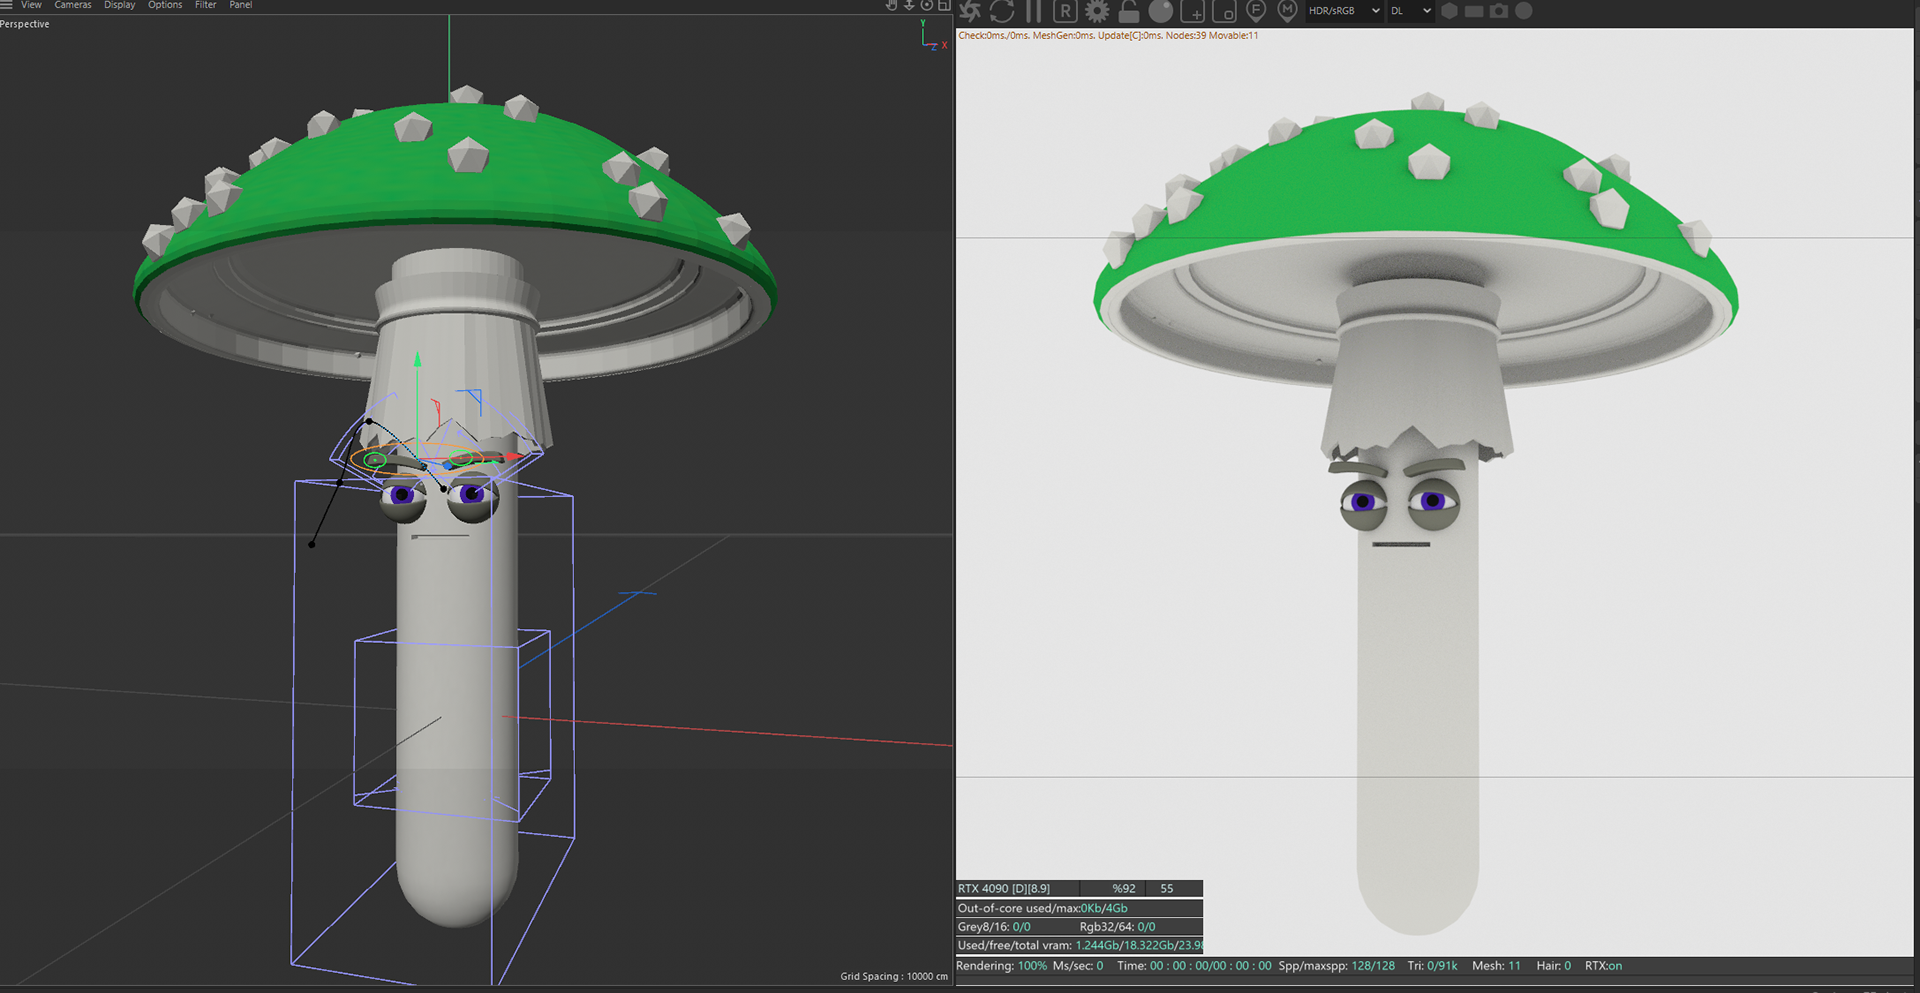Image resolution: width=1920 pixels, height=993 pixels.
Task: Open the Display menu
Action: (x=120, y=5)
